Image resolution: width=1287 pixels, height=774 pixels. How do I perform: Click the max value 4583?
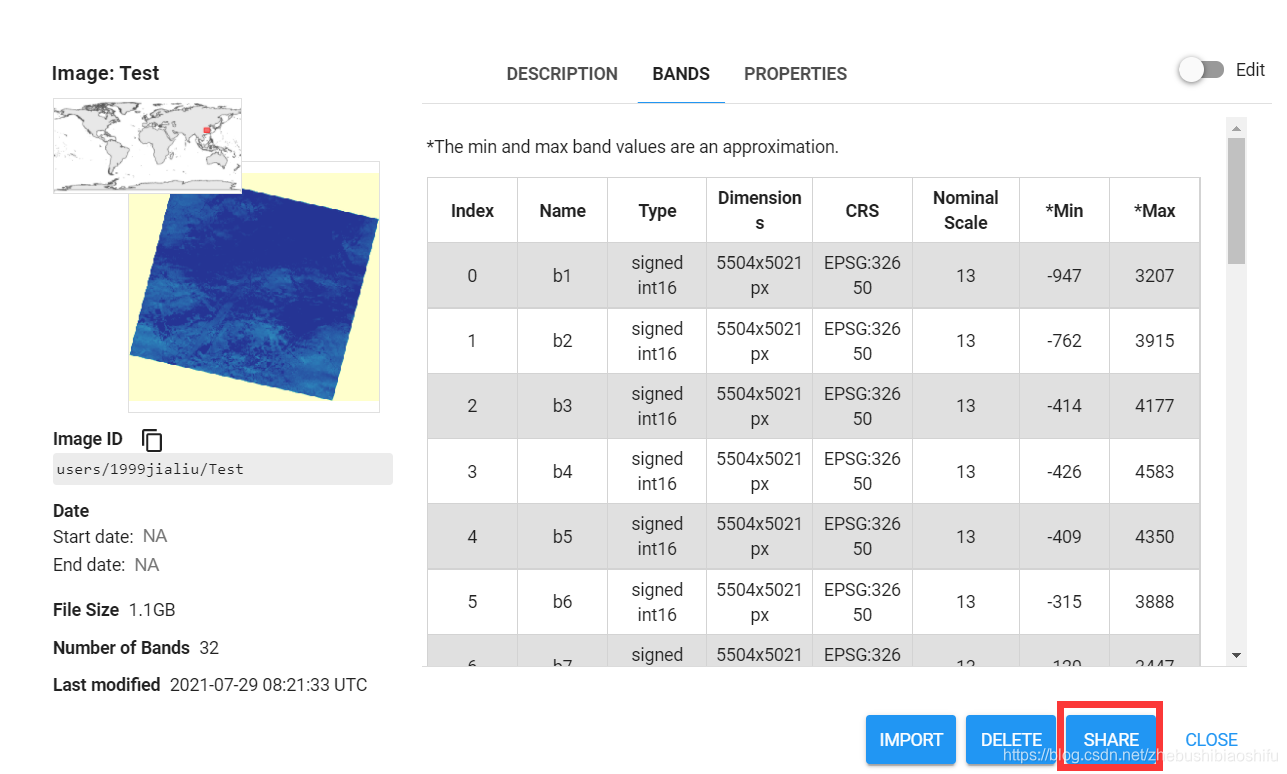pyautogui.click(x=1154, y=471)
